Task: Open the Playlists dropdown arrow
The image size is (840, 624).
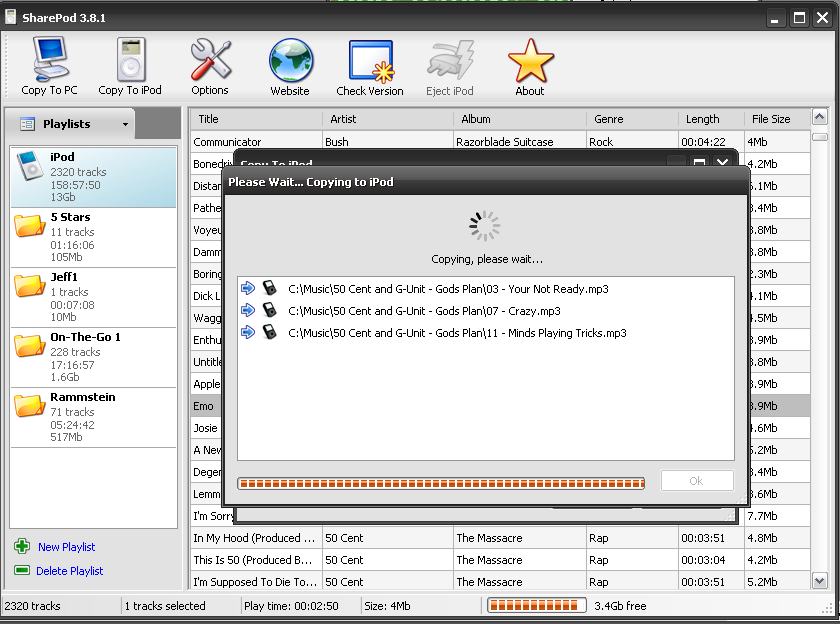Action: pos(125,124)
